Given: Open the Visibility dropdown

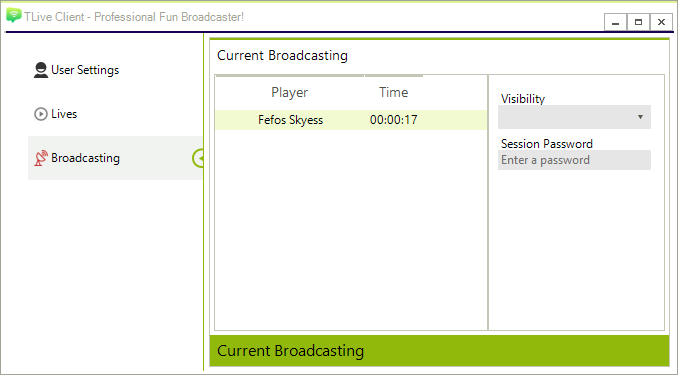Looking at the screenshot, I should click(x=574, y=117).
